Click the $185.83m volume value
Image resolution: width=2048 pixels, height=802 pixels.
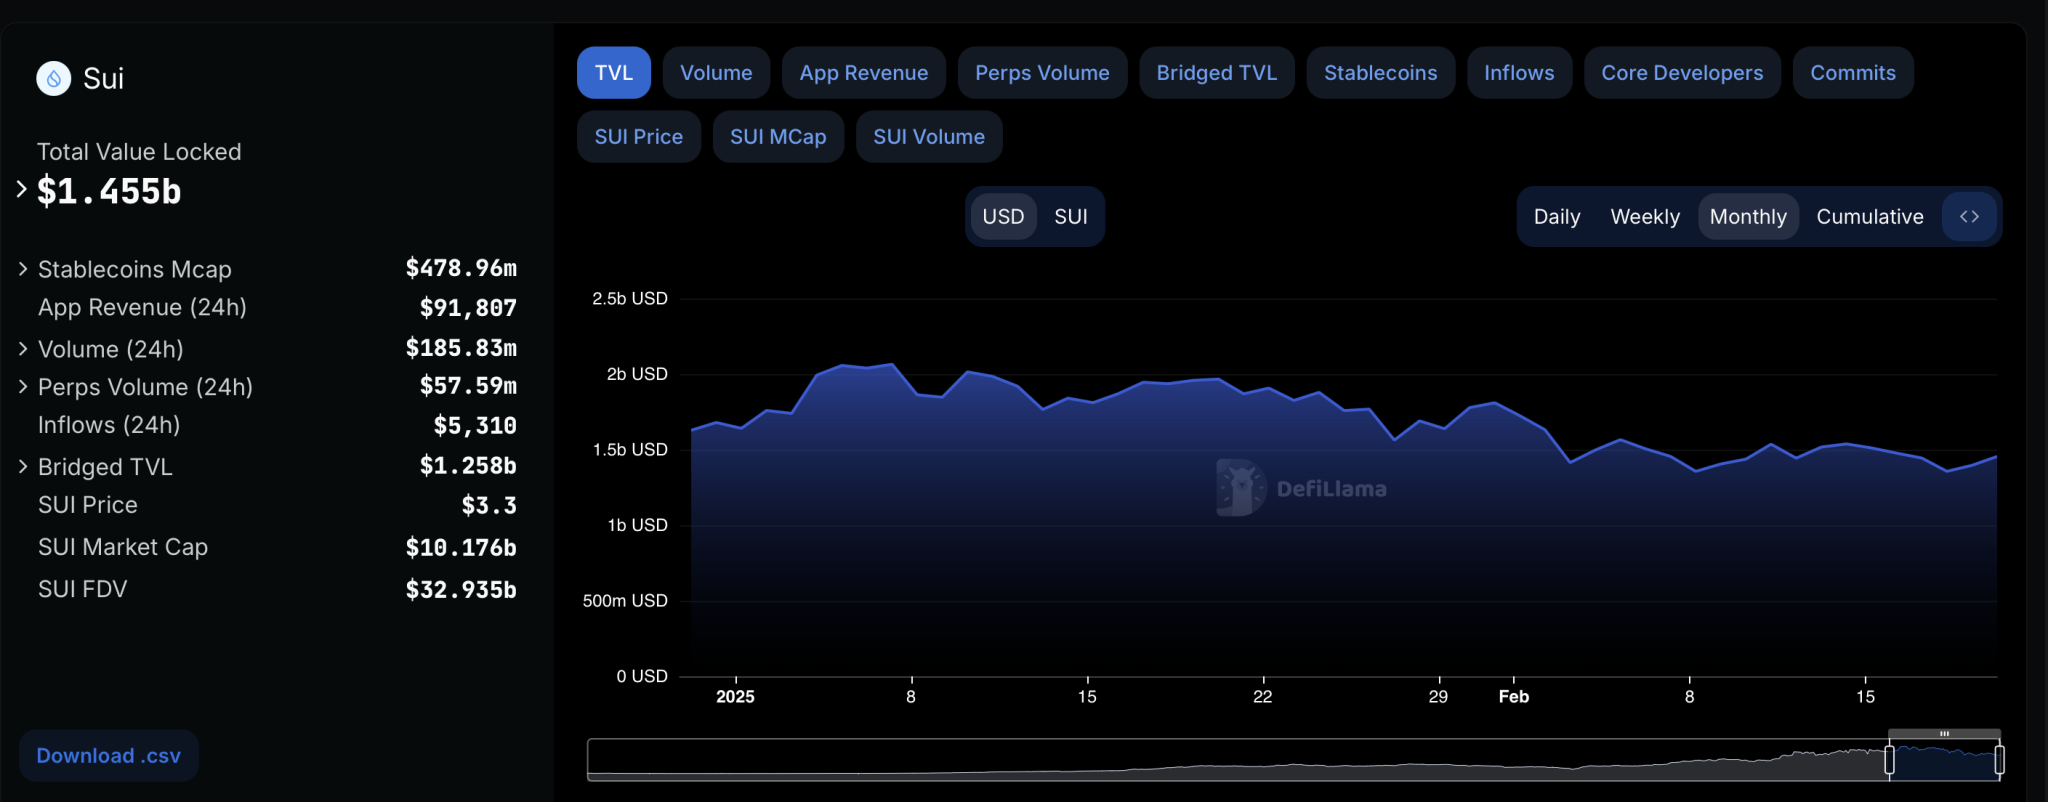pyautogui.click(x=461, y=348)
